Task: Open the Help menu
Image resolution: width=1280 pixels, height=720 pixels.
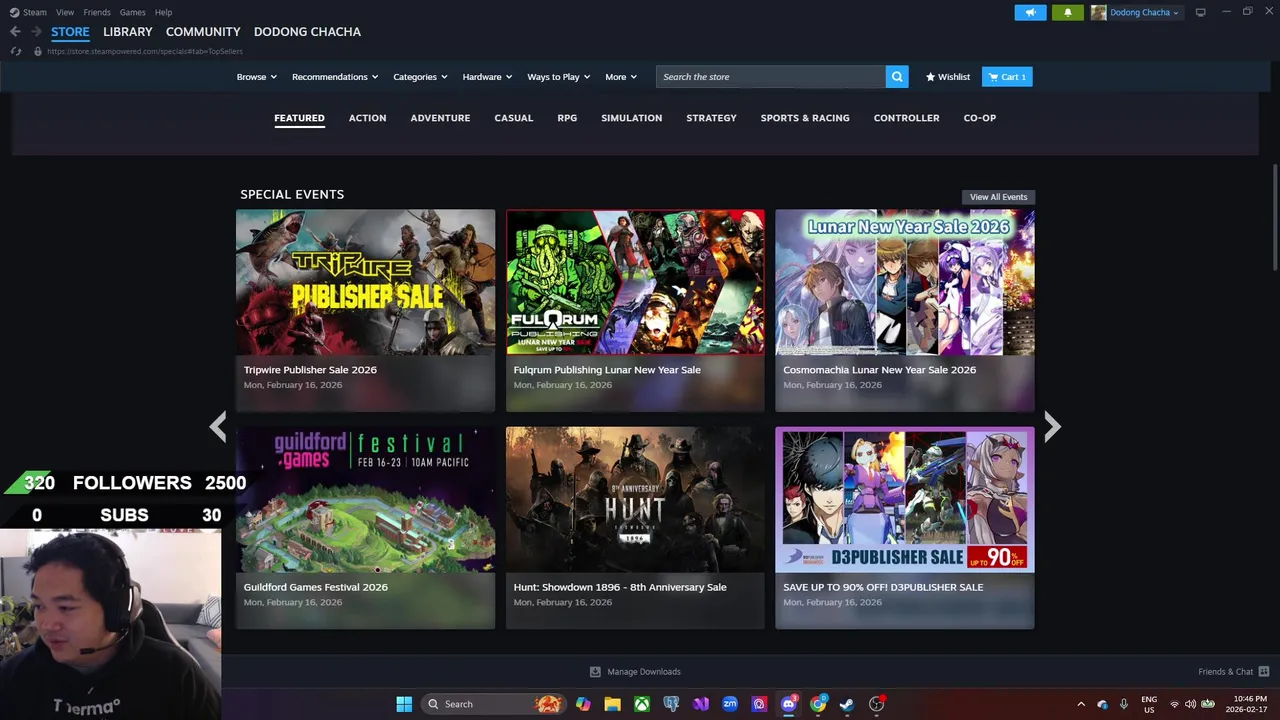Action: pyautogui.click(x=163, y=12)
